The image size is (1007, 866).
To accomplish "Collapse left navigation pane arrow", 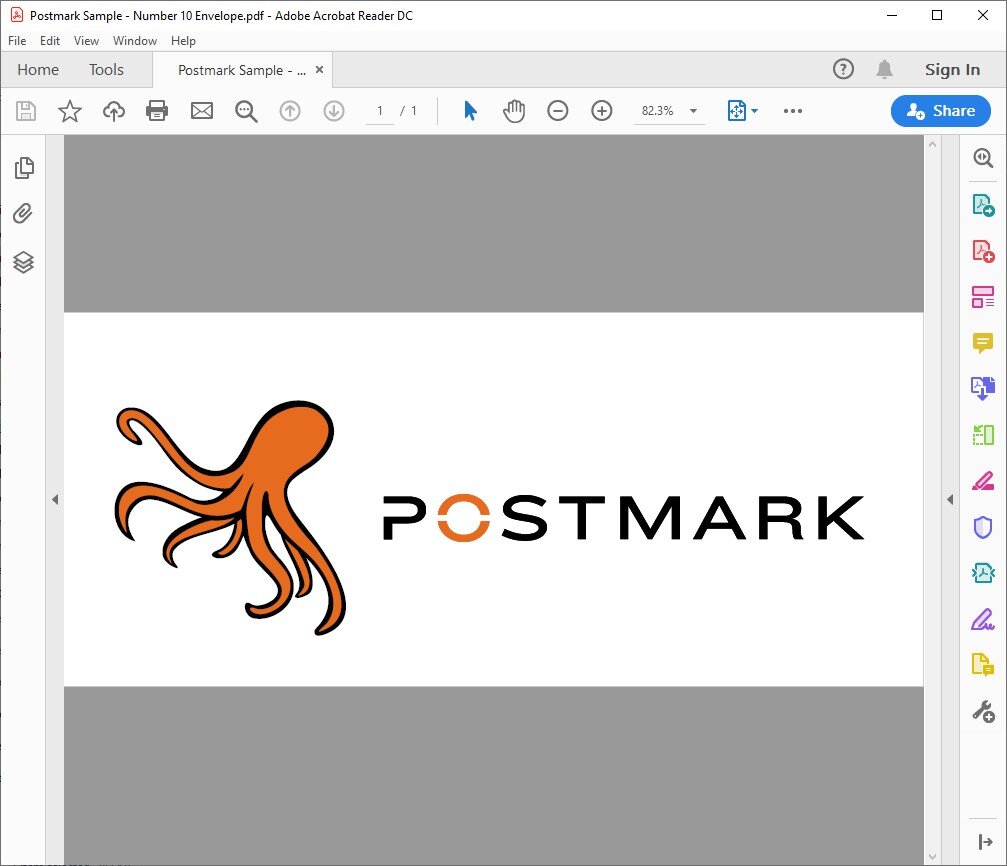I will pos(55,499).
